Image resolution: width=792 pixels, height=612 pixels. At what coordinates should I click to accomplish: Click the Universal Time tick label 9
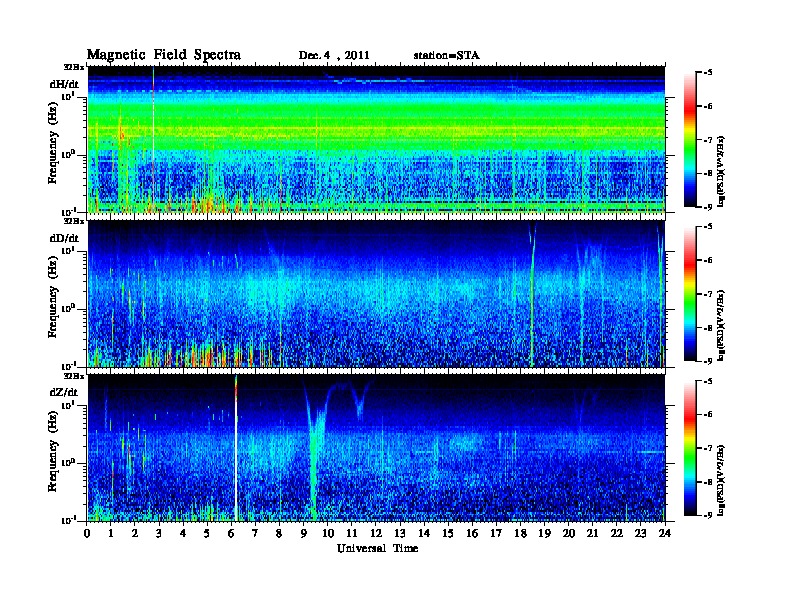click(x=304, y=533)
